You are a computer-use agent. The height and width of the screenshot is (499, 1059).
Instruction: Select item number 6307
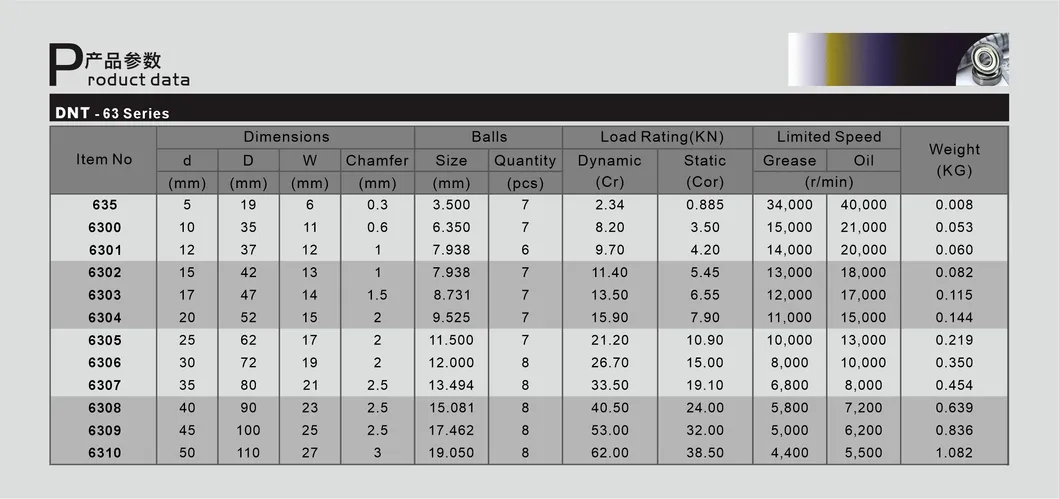[105, 385]
